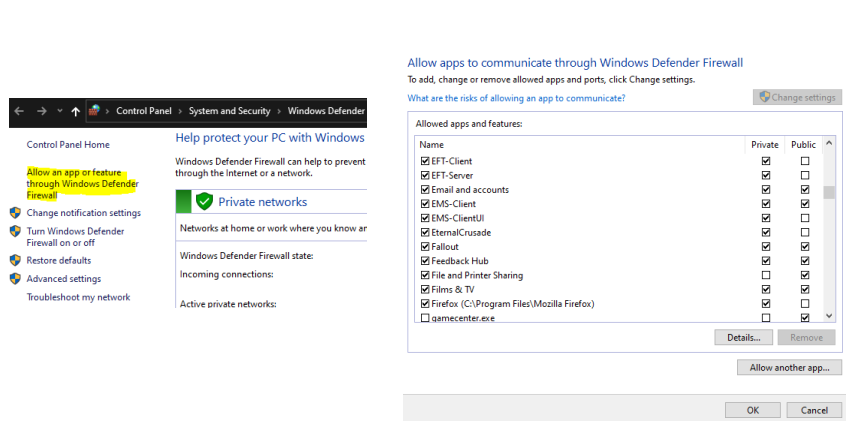Enable the gamecenter.exe name checkbox

[425, 318]
